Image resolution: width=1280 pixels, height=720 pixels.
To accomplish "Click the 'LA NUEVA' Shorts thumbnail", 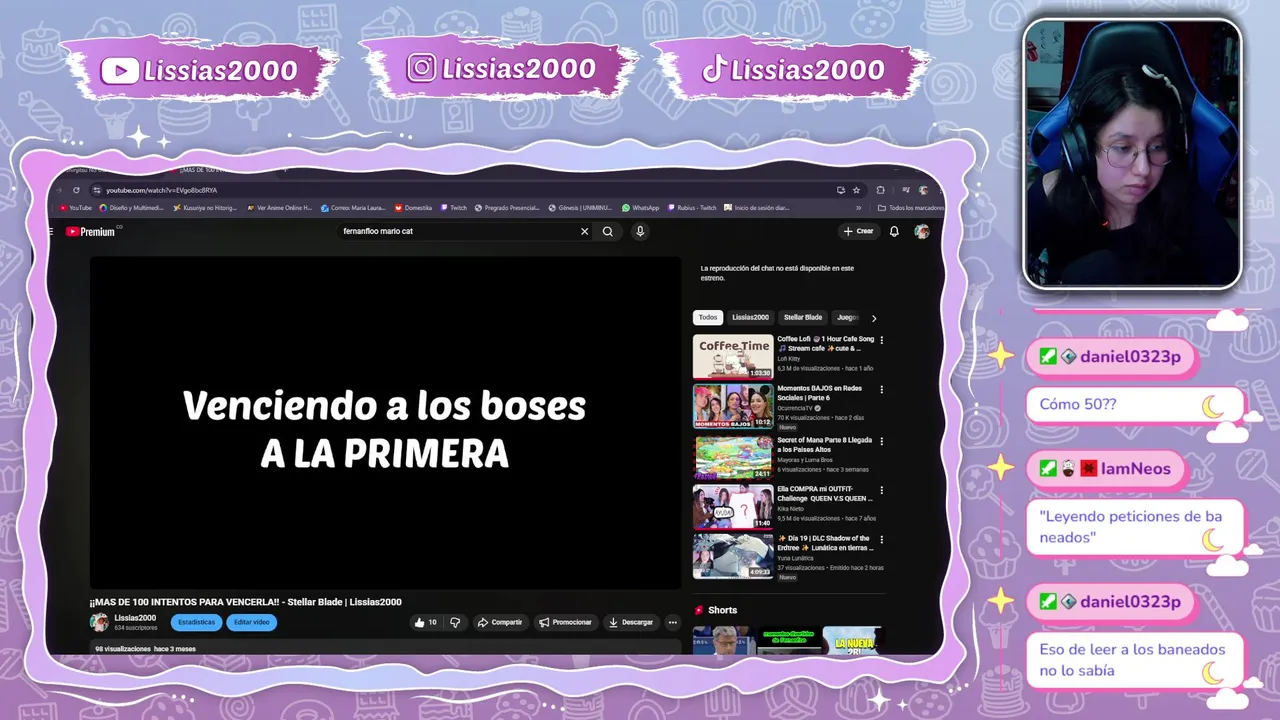I will [x=853, y=640].
